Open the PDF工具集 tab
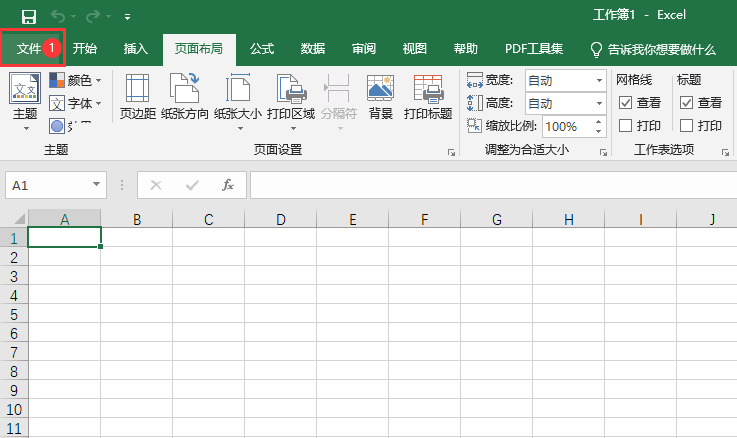This screenshot has width=737, height=438. 534,48
